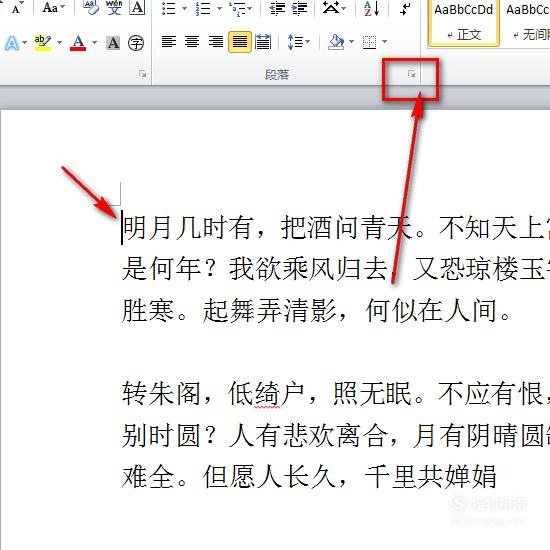Viewport: 550px width, 550px height.
Task: Open the Numbering library dropdown arrow
Action: (220, 8)
